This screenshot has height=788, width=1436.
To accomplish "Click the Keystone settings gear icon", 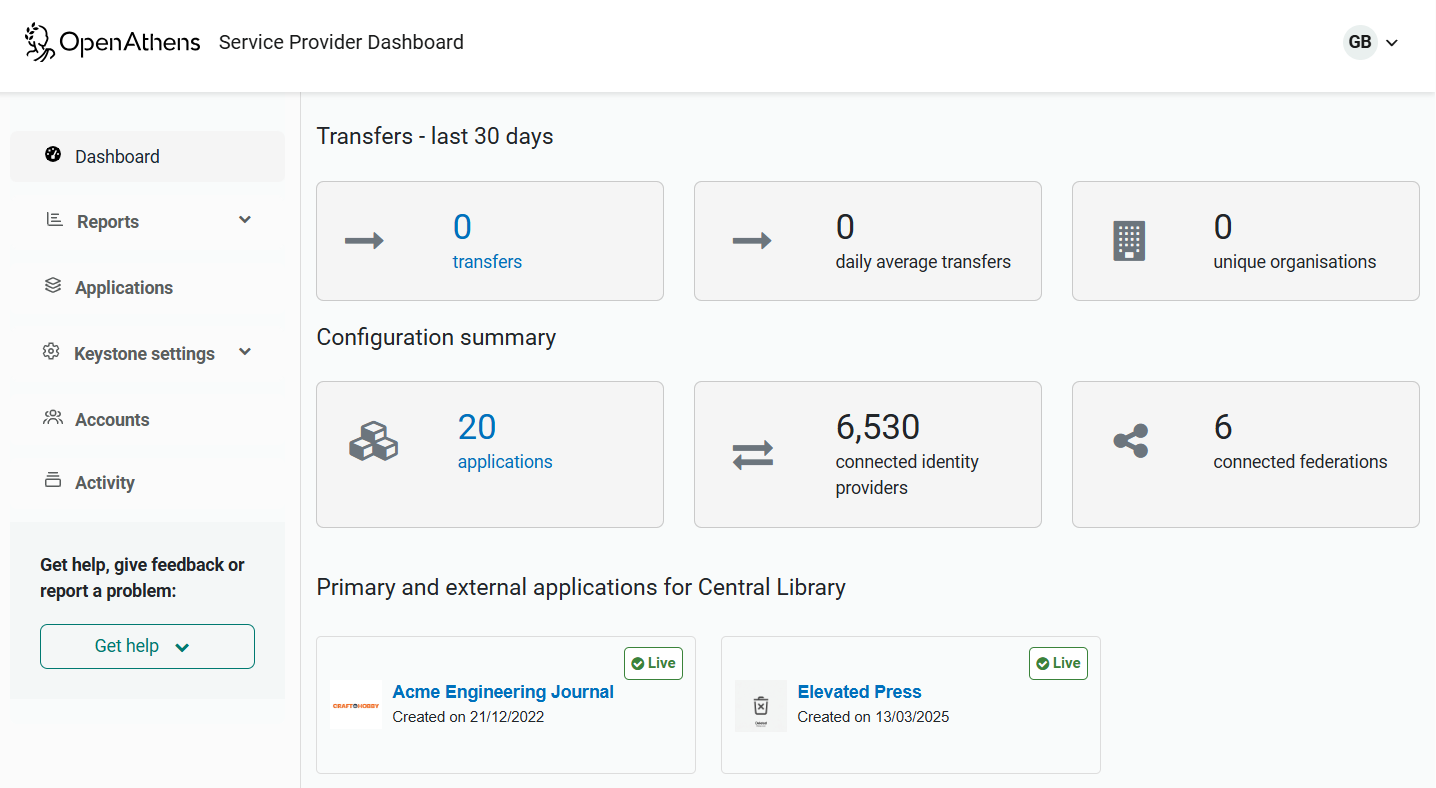I will (52, 352).
